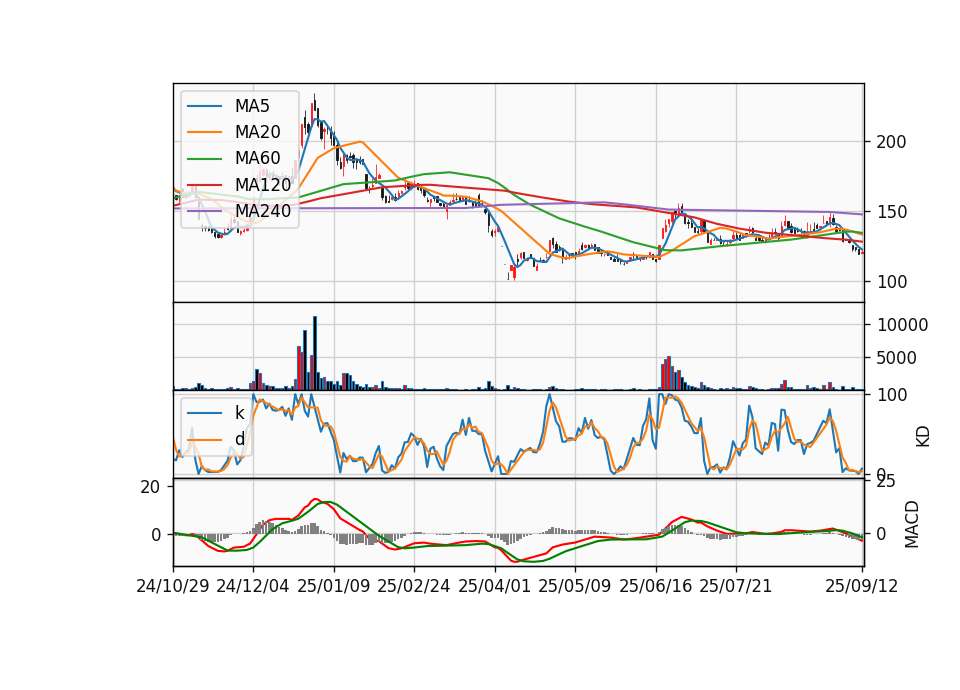Click the MA60 legend label
960x690 pixels.
point(257,158)
